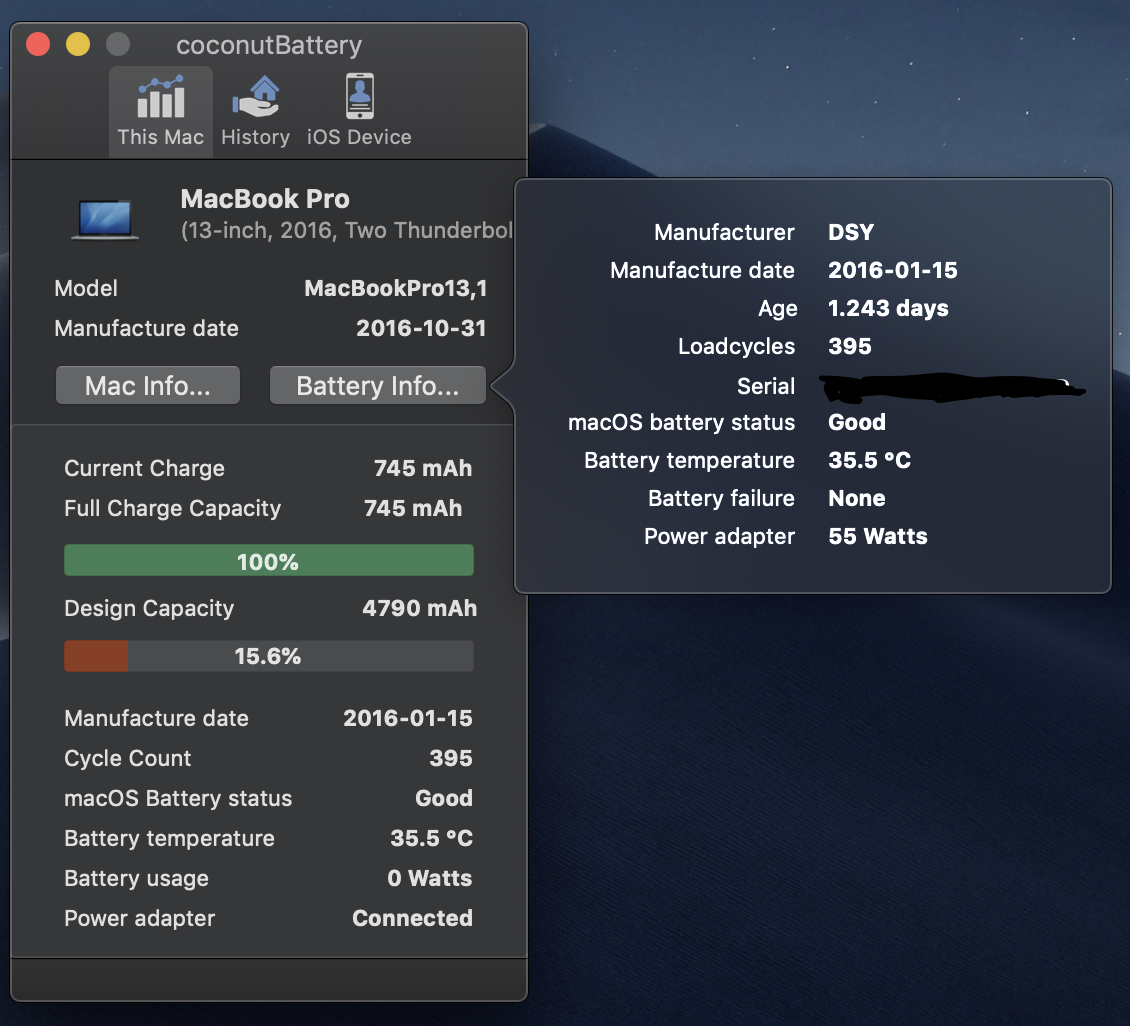
Task: Click the 1.243 days age value
Action: (x=889, y=308)
